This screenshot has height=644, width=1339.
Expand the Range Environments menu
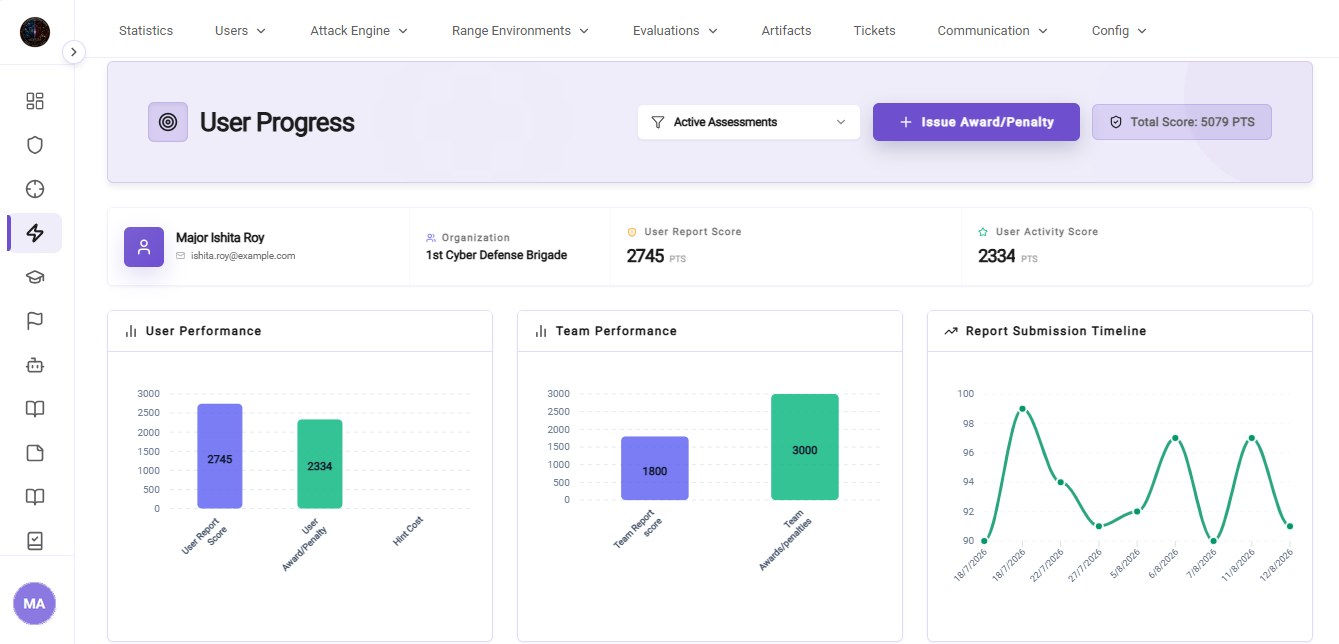[x=520, y=31]
